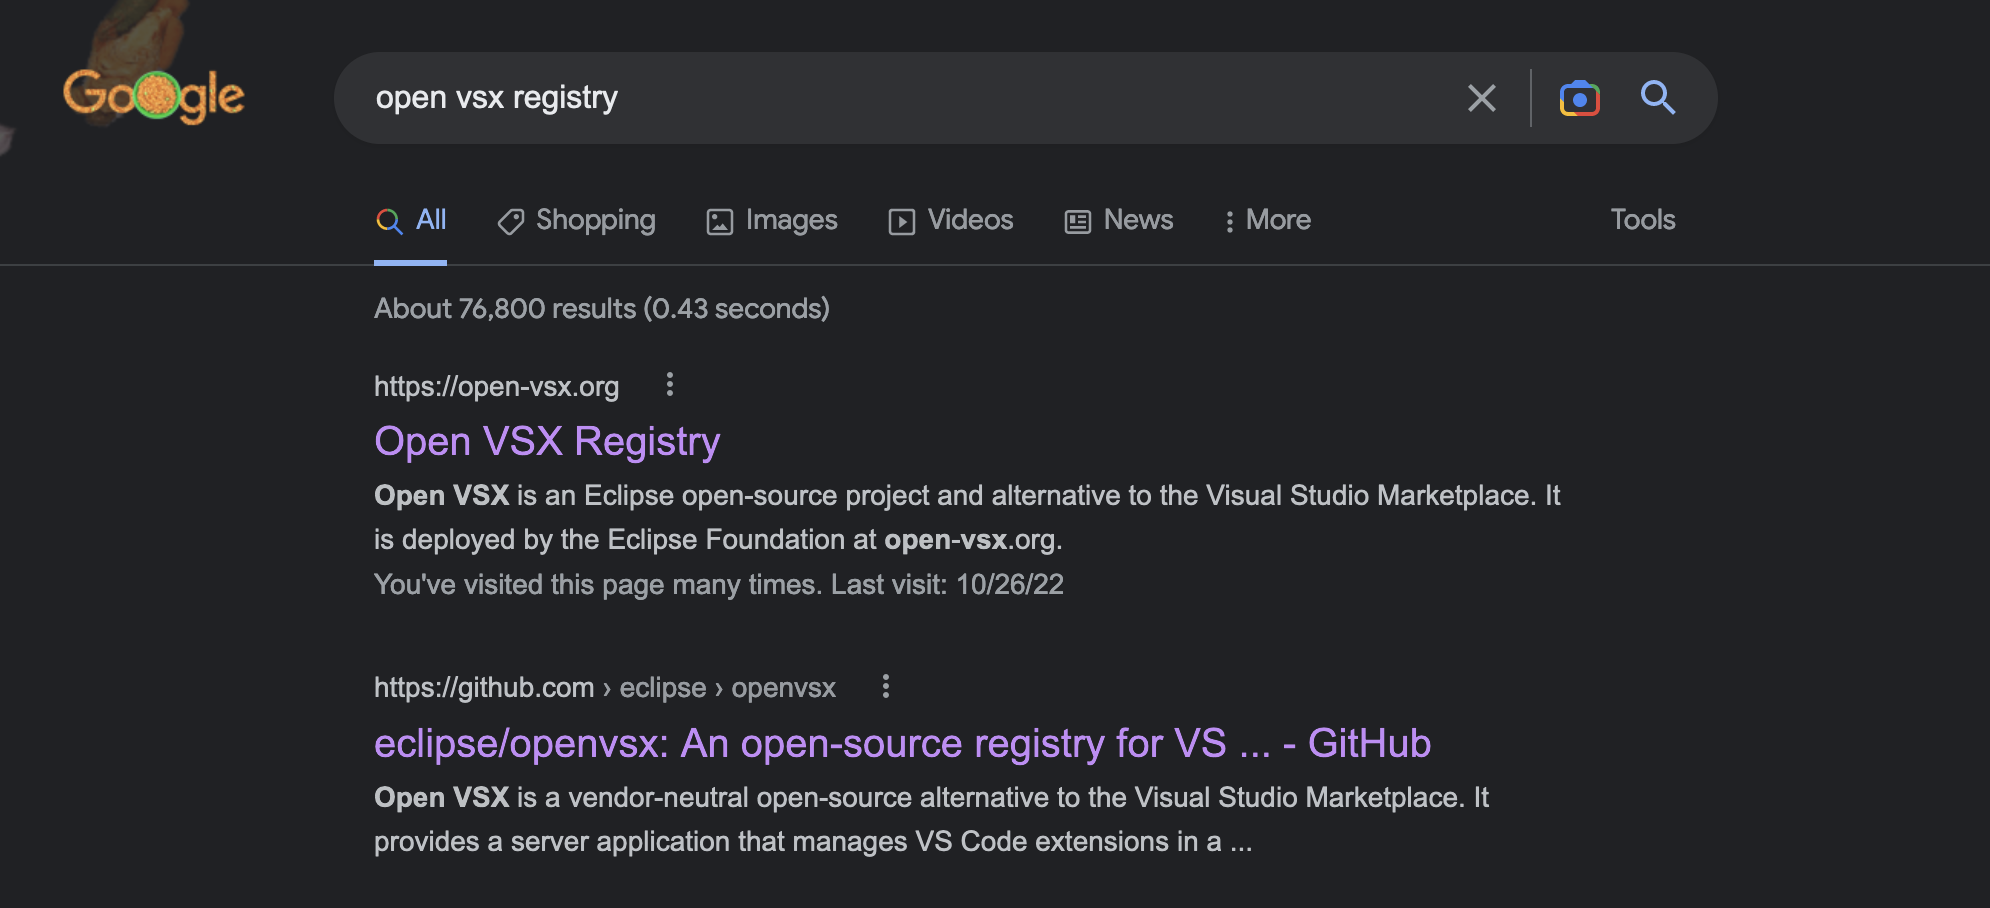Open the three-dot menu next to the GitHub result
This screenshot has width=1990, height=908.
coord(884,687)
